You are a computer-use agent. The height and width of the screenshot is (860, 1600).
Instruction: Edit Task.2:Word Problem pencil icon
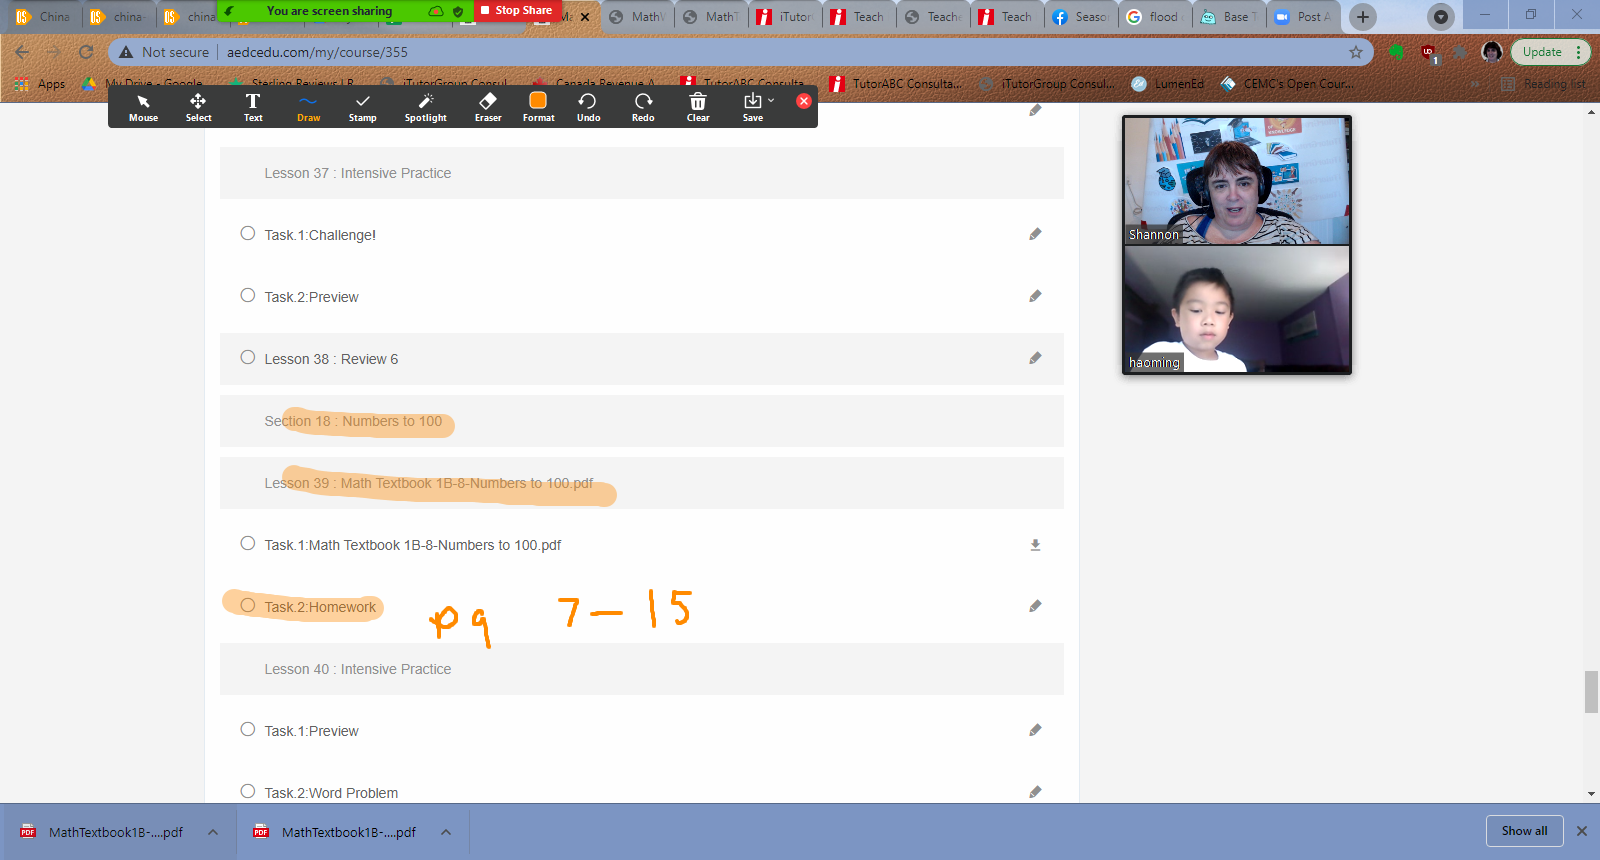1035,792
